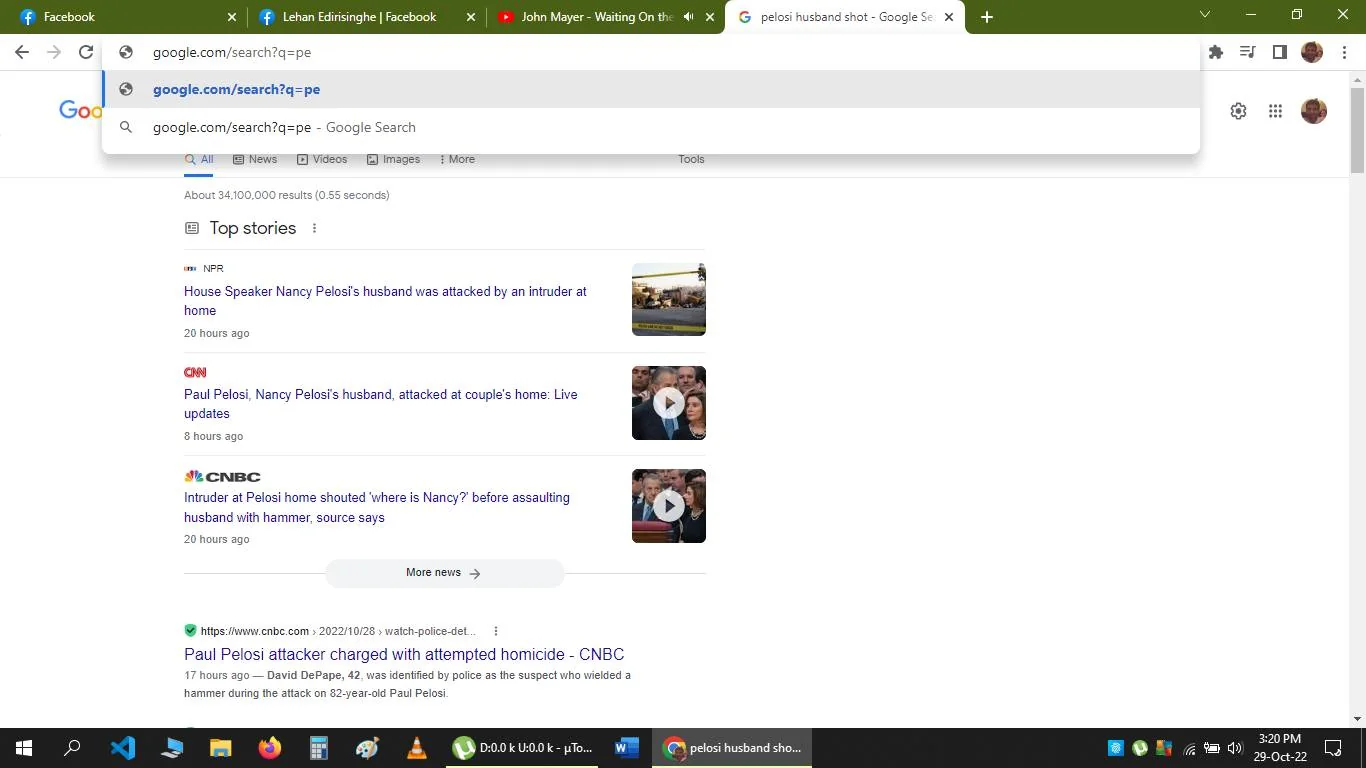Switch to Videos search results
The width and height of the screenshot is (1366, 768).
322,159
